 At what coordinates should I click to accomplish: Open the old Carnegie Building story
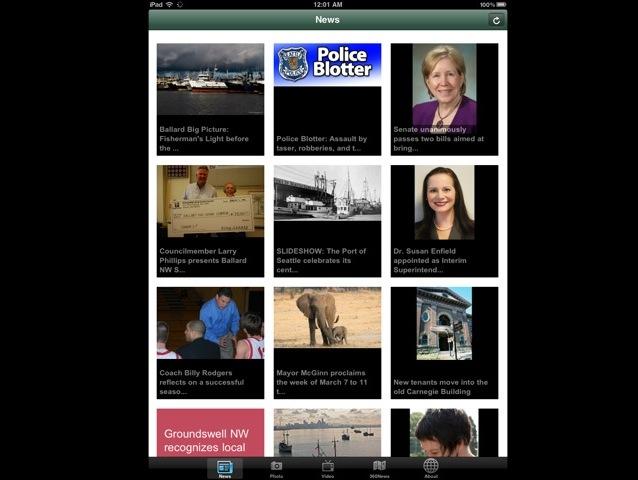click(444, 343)
